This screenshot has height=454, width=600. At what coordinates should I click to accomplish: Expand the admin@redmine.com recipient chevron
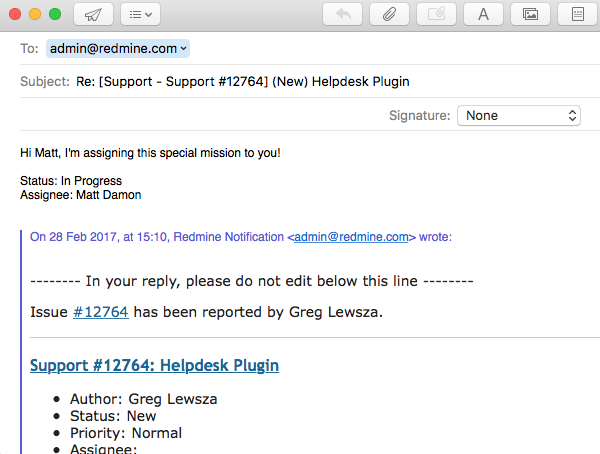tap(184, 48)
